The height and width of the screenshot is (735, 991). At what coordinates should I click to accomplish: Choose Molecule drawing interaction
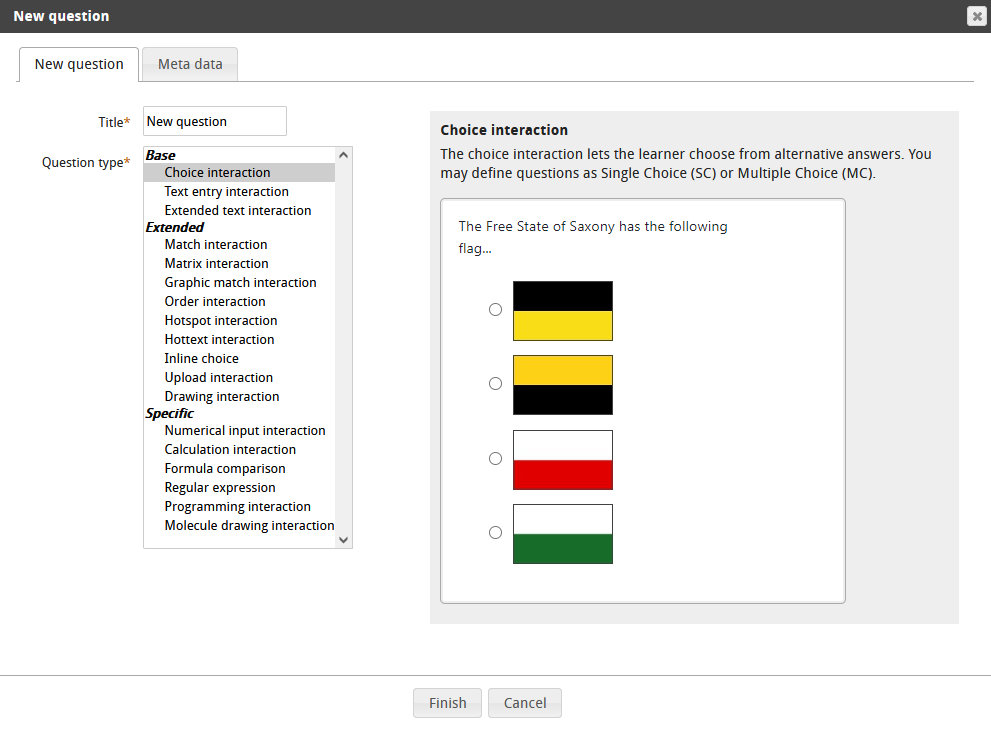(x=240, y=525)
